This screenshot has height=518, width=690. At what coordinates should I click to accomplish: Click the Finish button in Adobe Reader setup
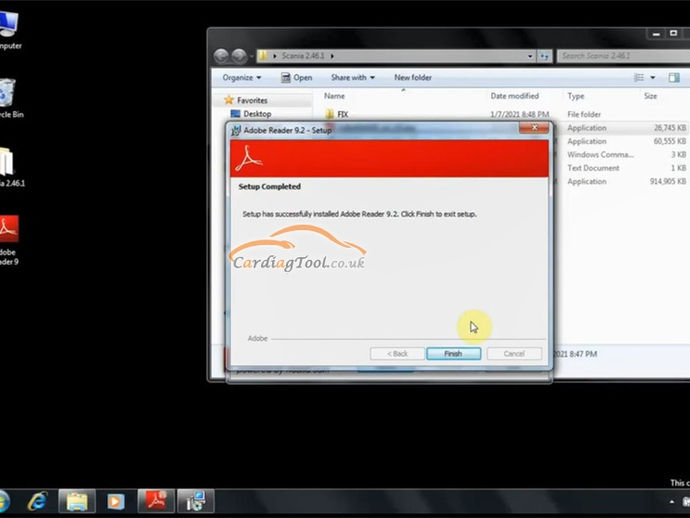453,353
